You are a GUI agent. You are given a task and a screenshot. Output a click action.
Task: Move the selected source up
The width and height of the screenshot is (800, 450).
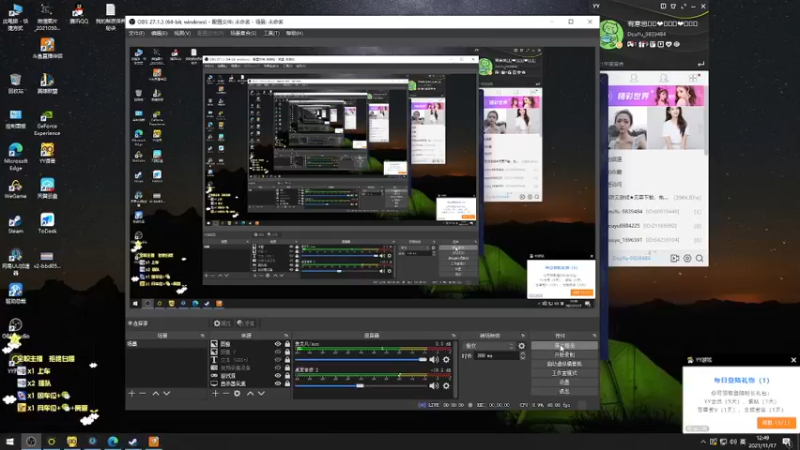(x=250, y=393)
